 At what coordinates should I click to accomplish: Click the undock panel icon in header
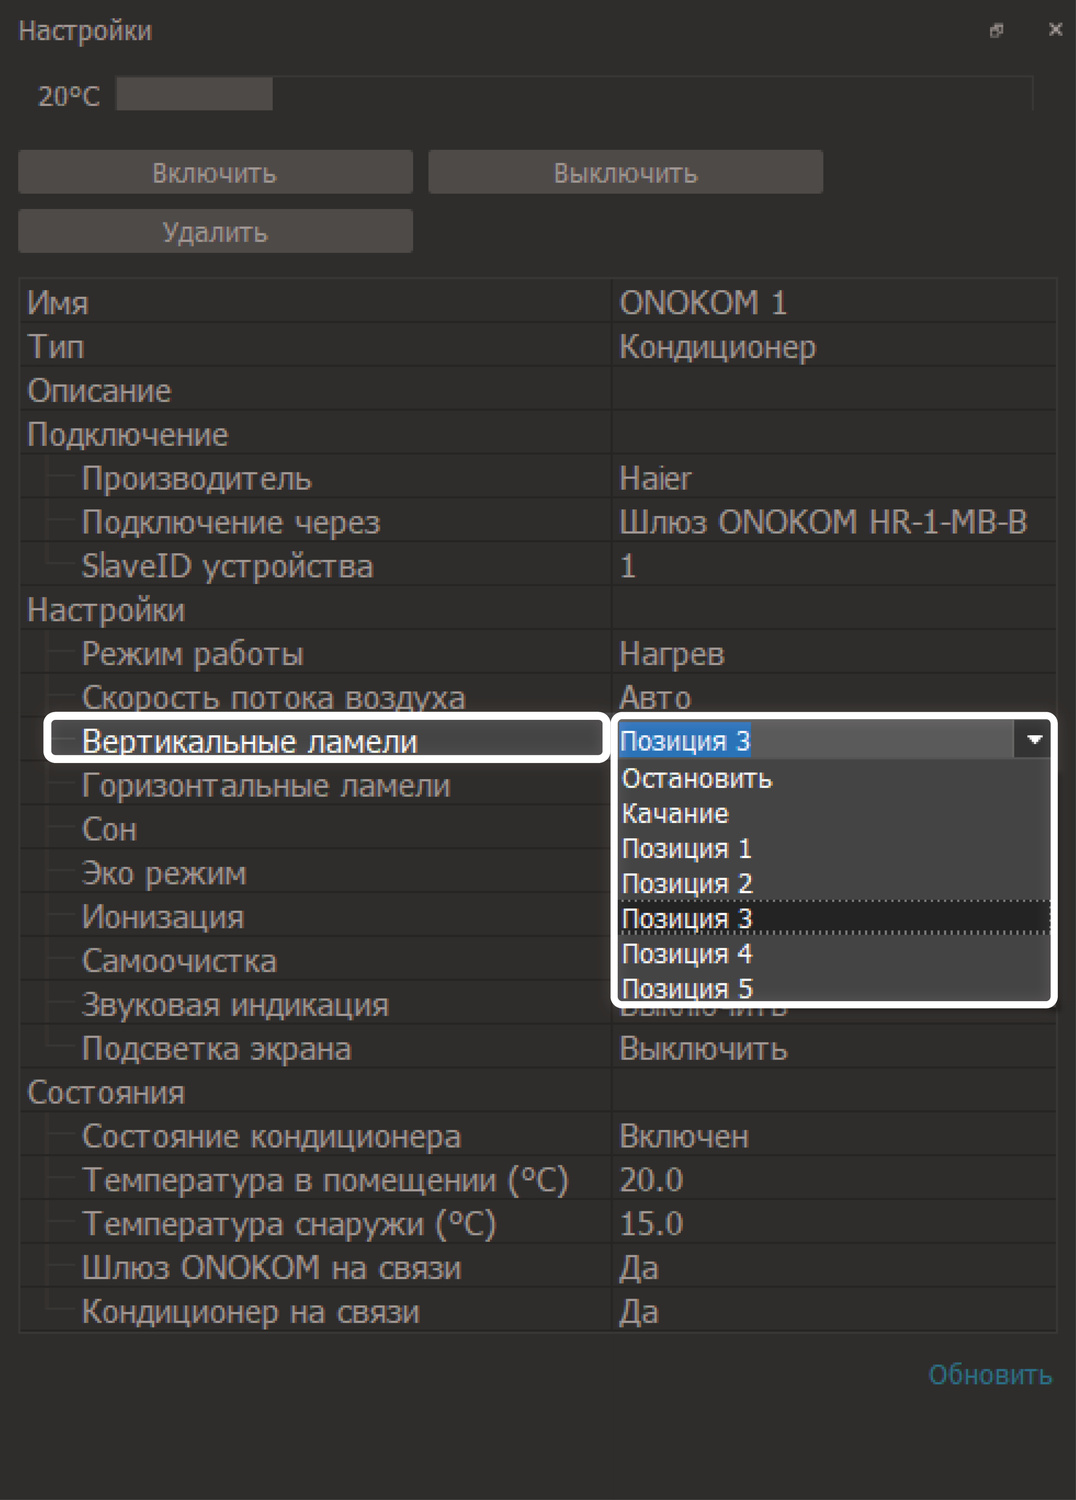coord(996,30)
